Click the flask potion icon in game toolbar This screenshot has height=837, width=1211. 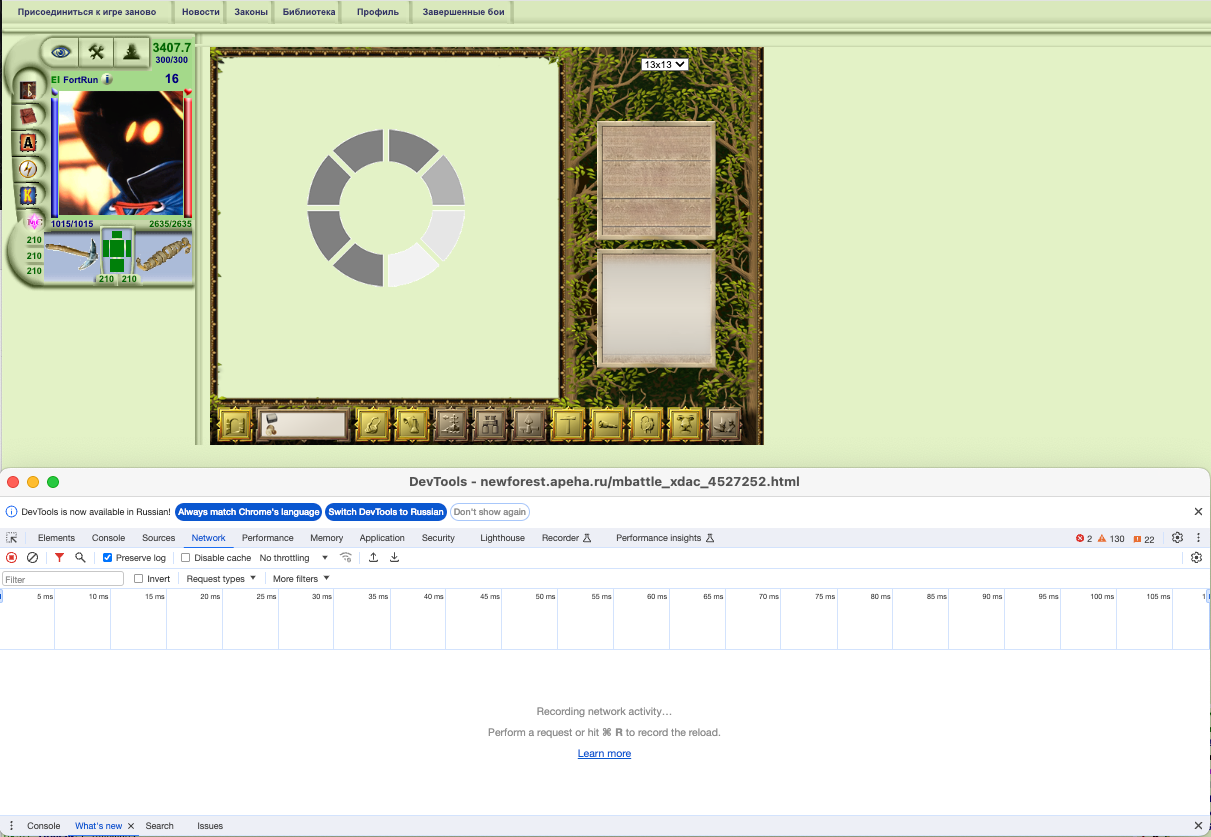[412, 425]
